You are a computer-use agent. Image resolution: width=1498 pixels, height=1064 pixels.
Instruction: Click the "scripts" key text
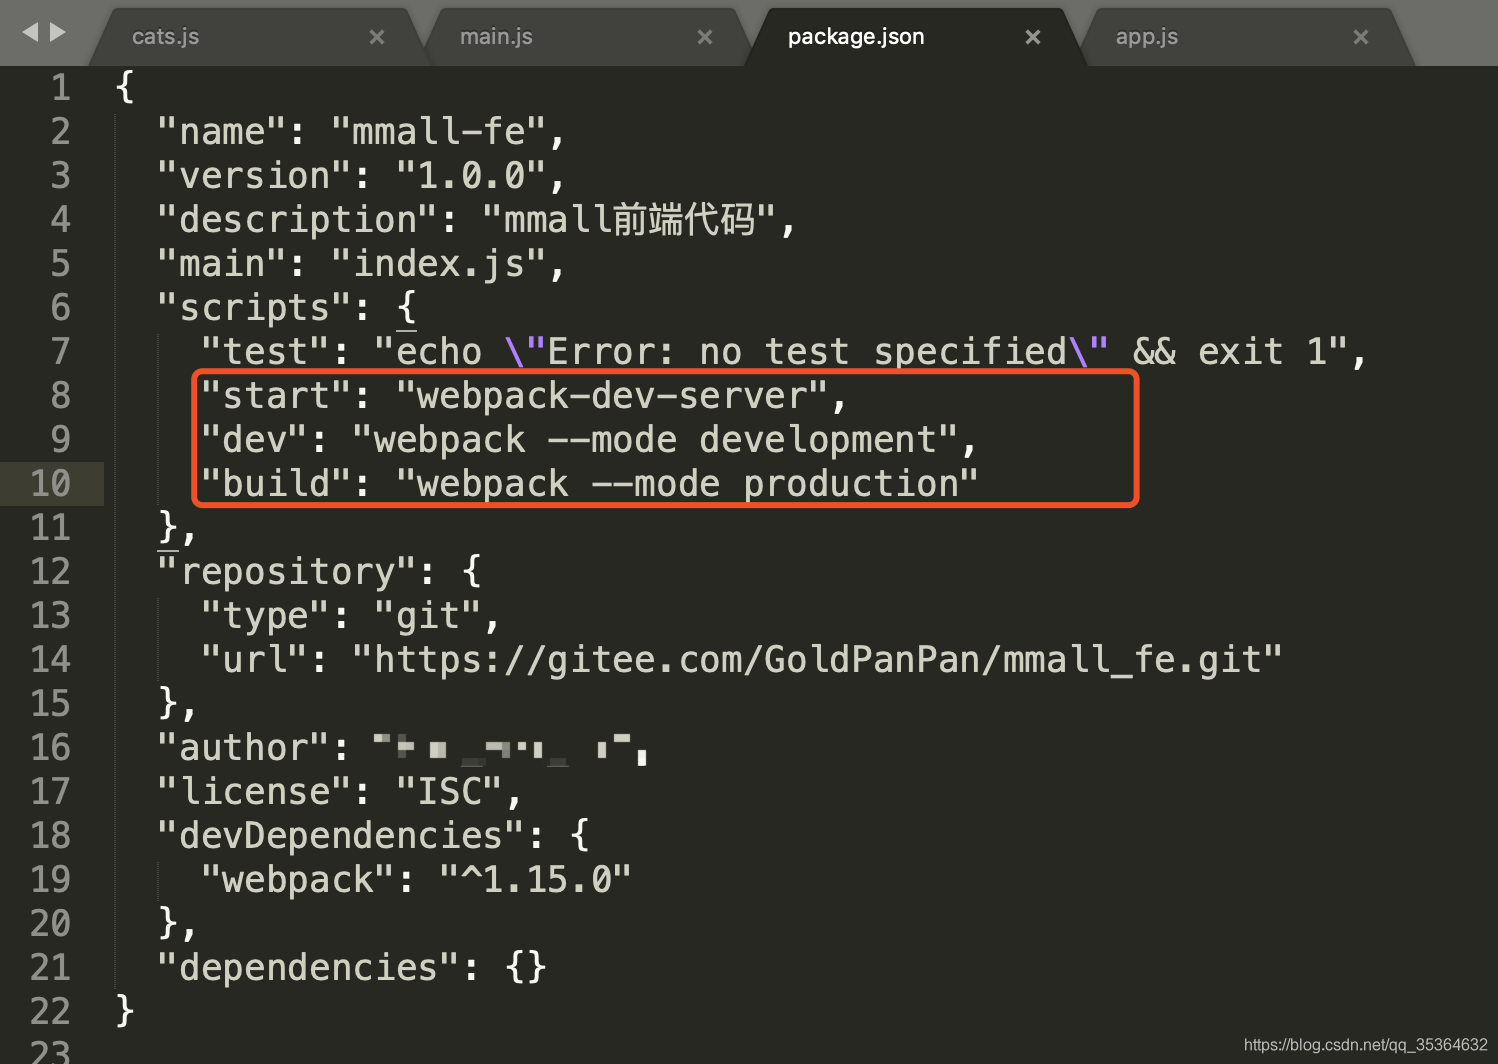(x=254, y=307)
